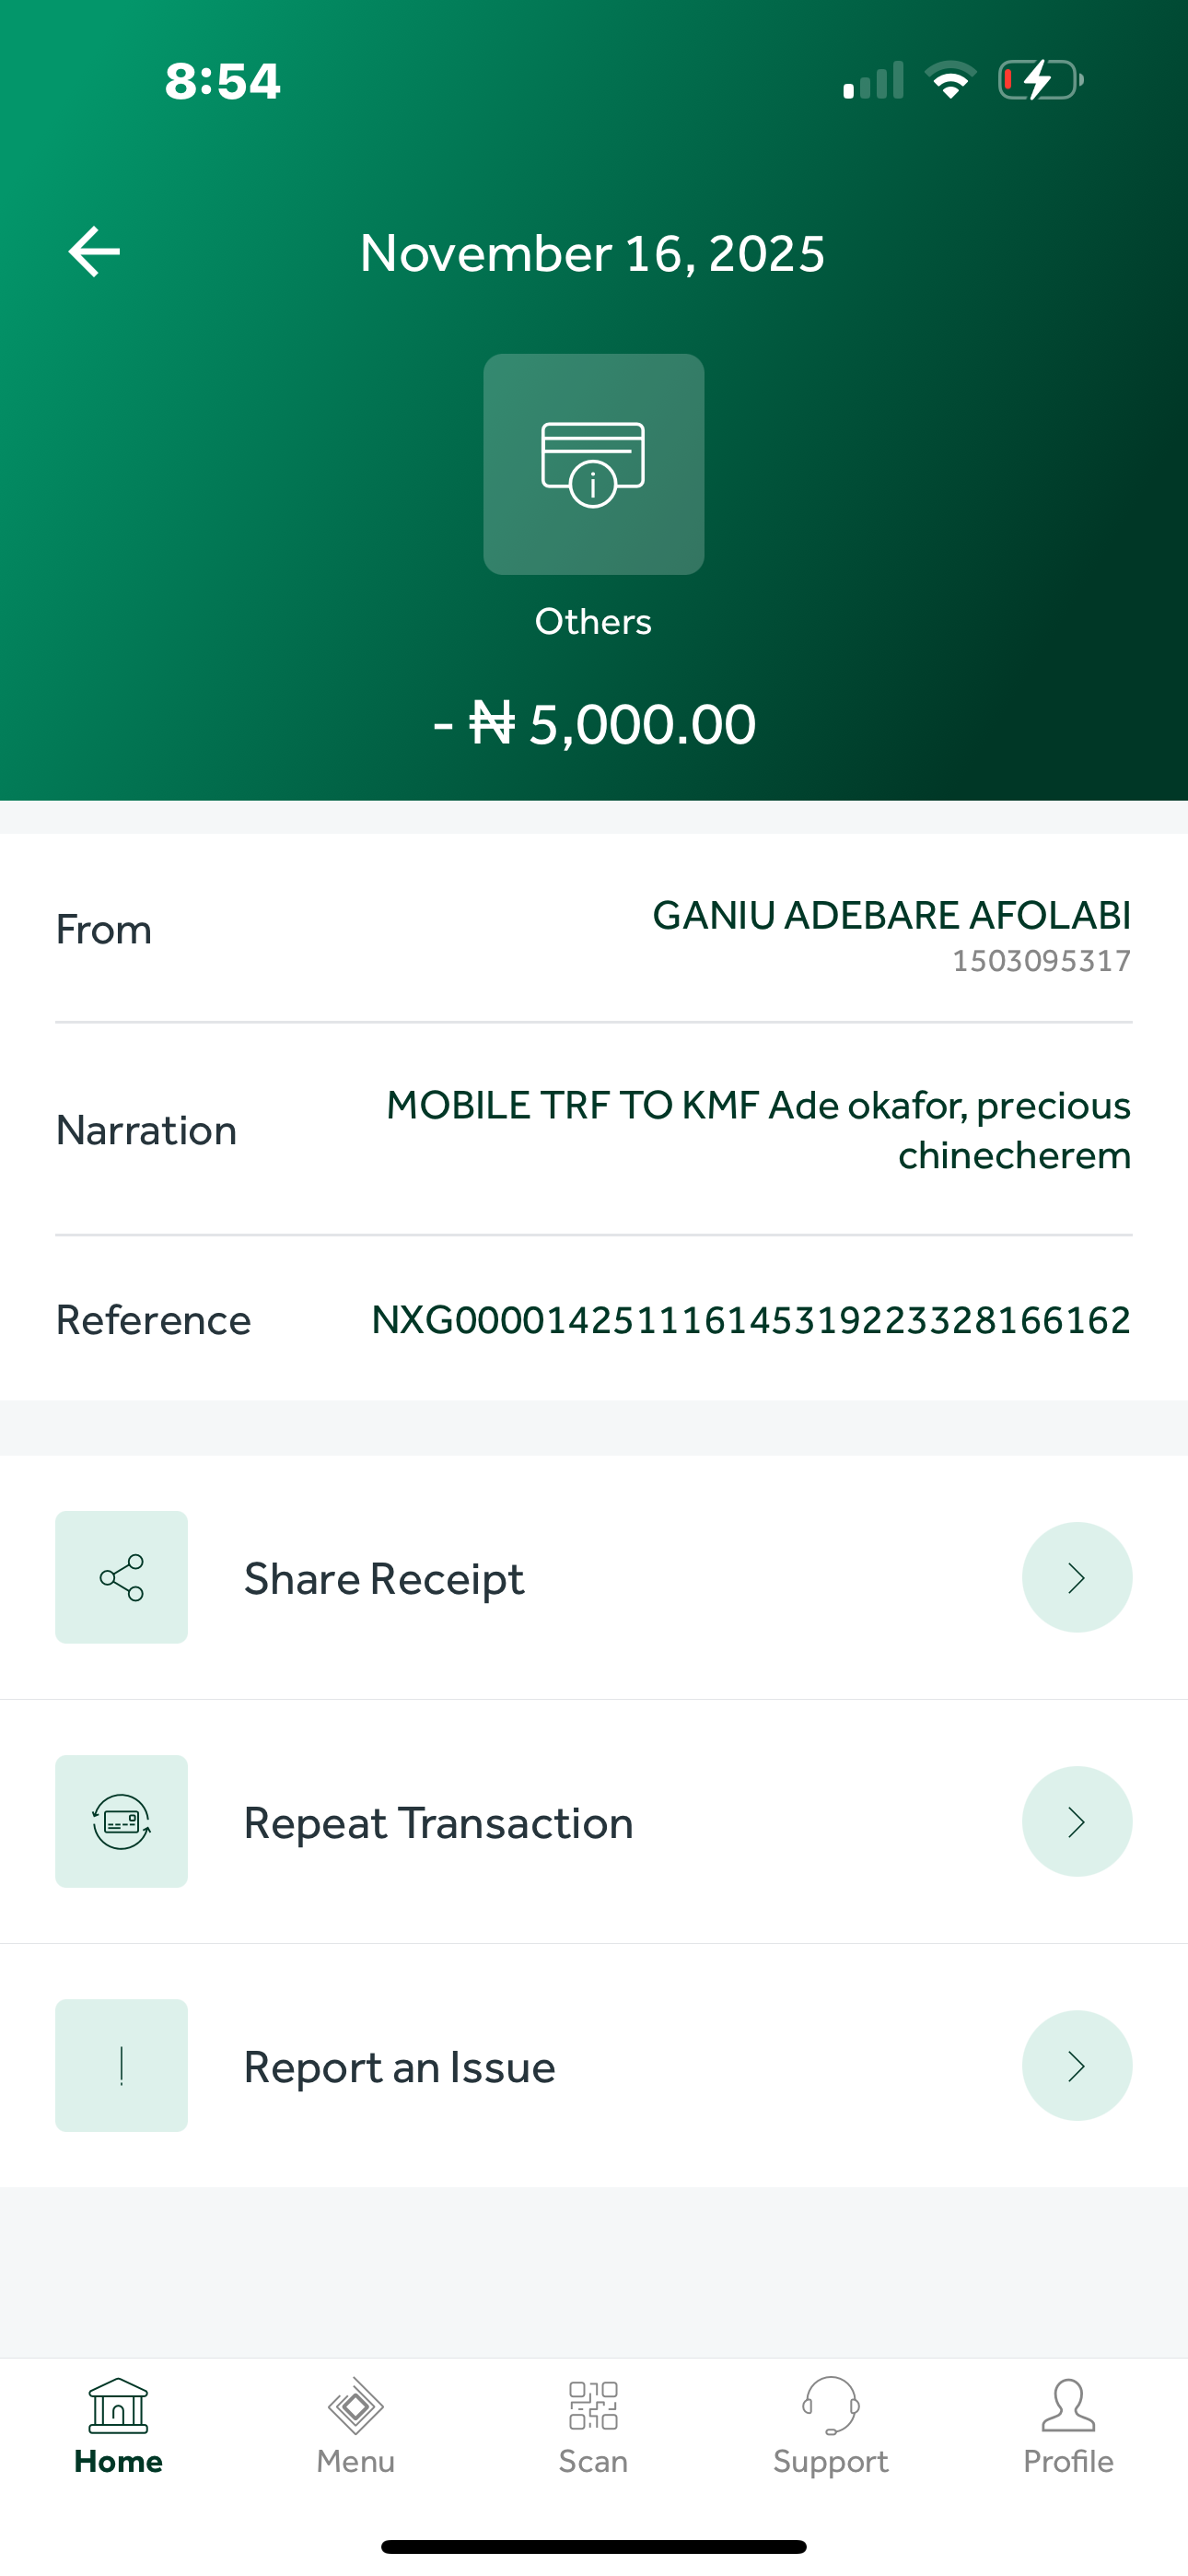Viewport: 1188px width, 2576px height.
Task: Select the Share Receipt label
Action: point(384,1579)
